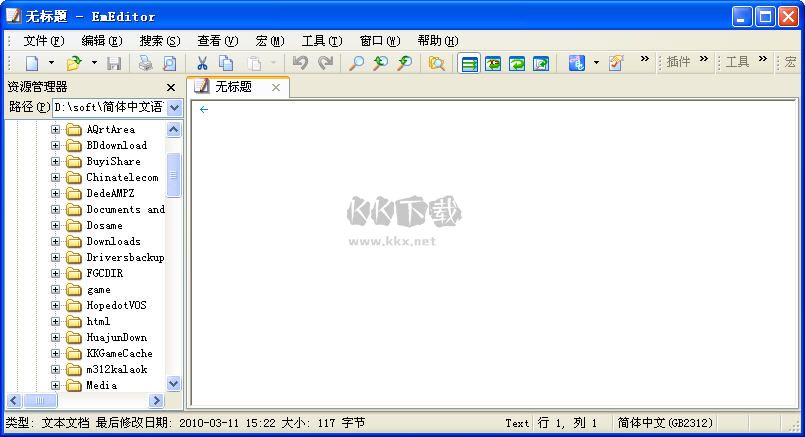The image size is (805, 437).
Task: Select the Documents and folder
Action: [125, 210]
